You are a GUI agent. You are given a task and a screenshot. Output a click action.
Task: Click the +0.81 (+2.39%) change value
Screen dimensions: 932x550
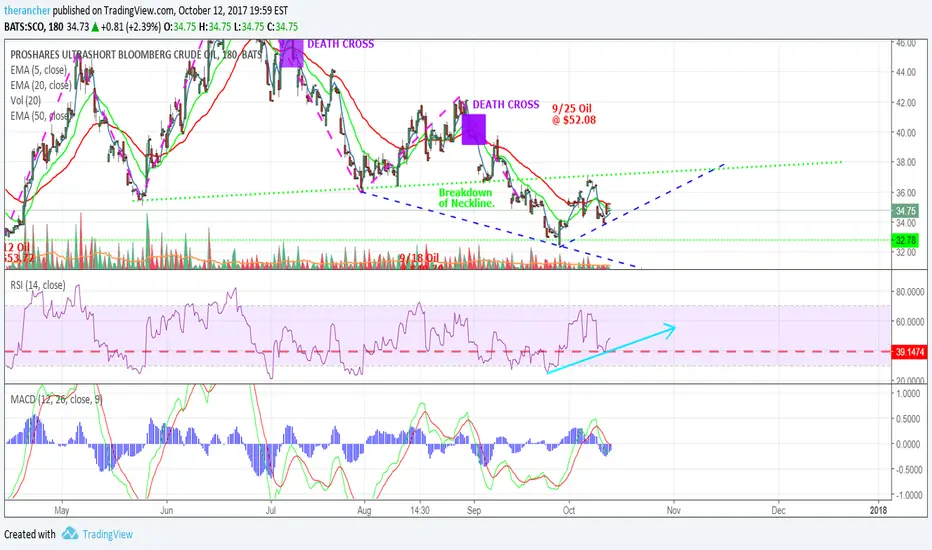[x=130, y=27]
